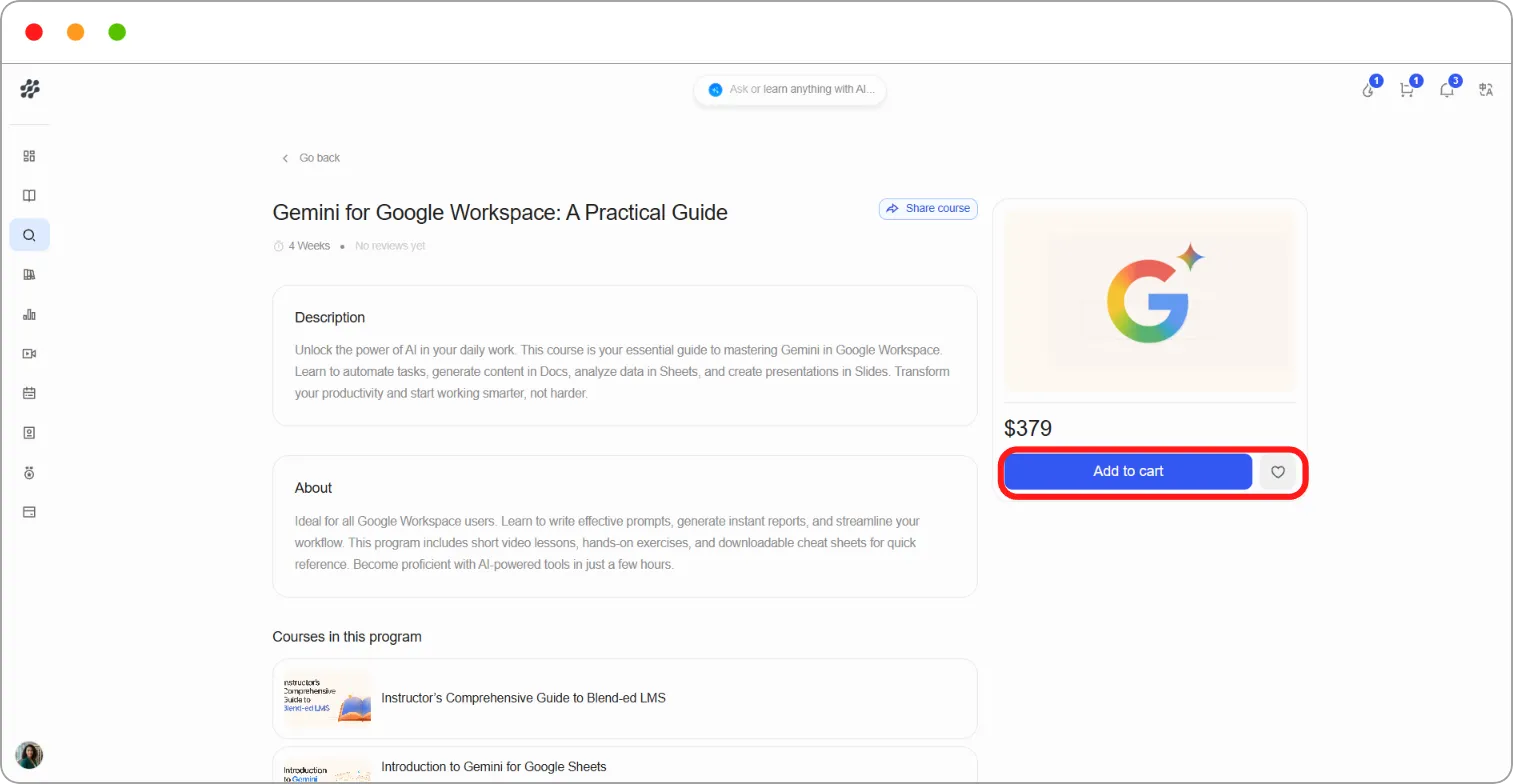The height and width of the screenshot is (784, 1513).
Task: Open the open-book icon in sidebar
Action: click(29, 196)
